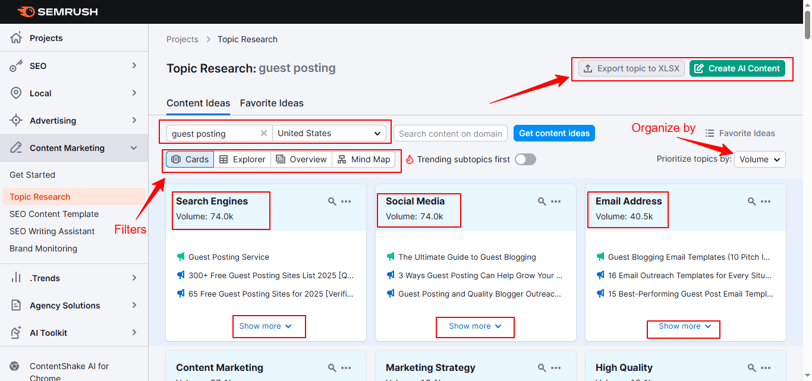The width and height of the screenshot is (812, 381).
Task: Open Prioritize topics by Volume dropdown
Action: pos(760,159)
